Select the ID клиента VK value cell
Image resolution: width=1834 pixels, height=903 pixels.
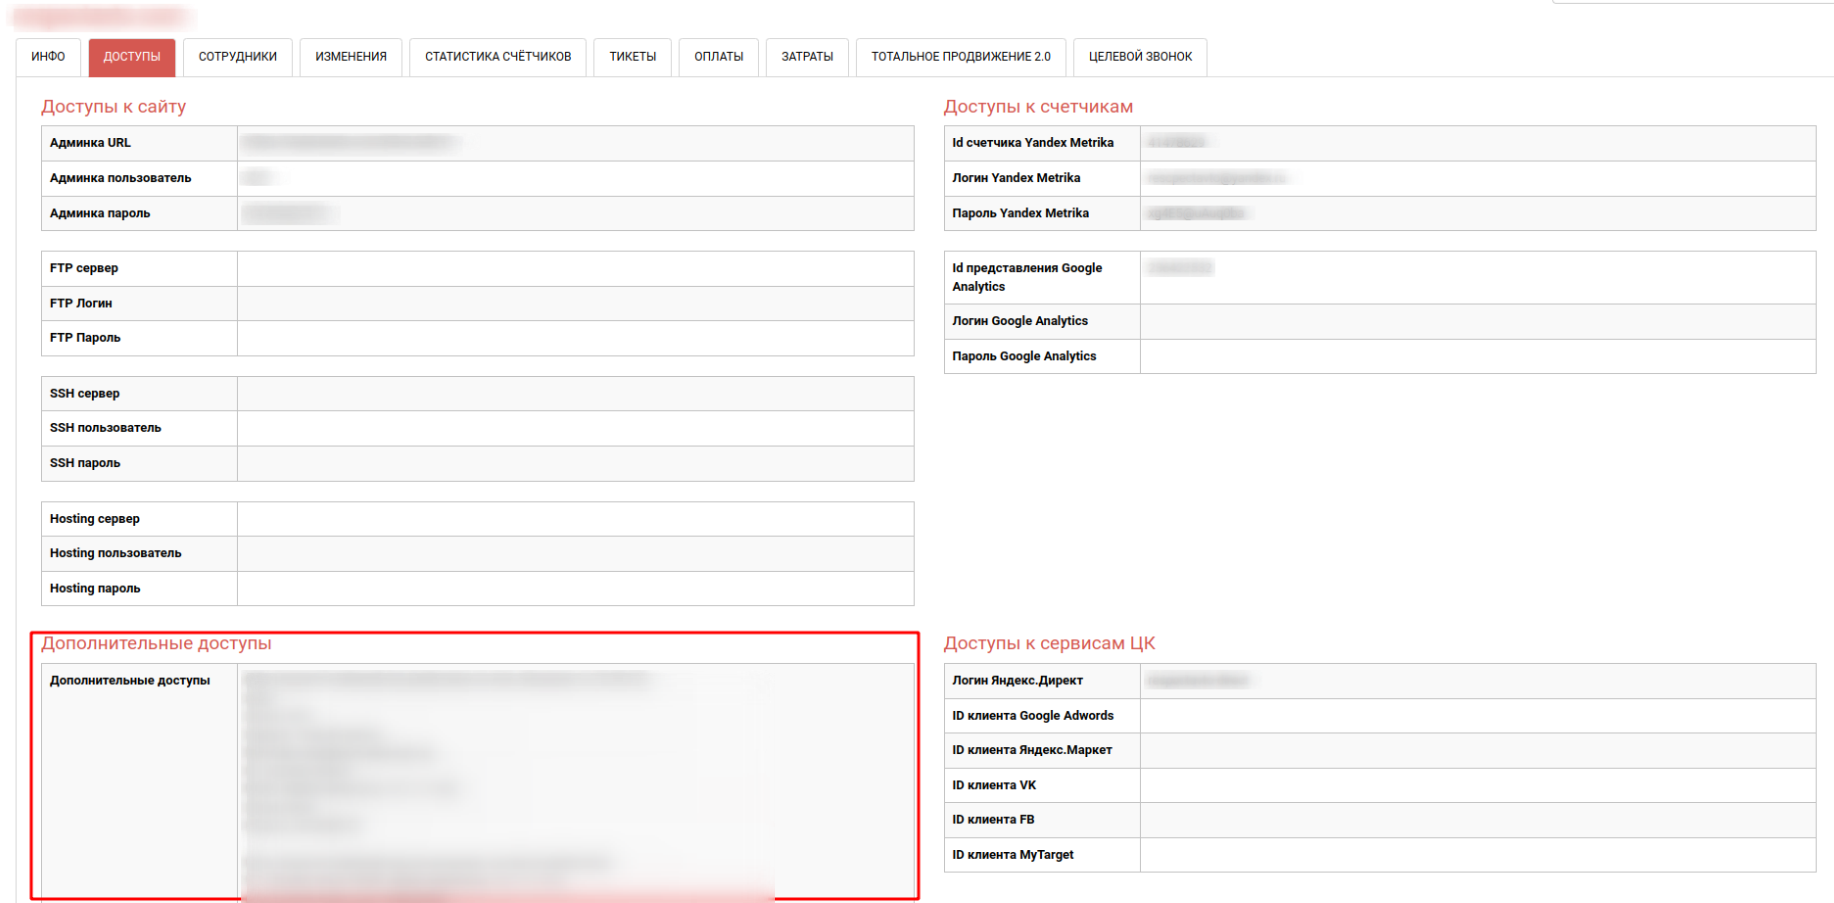(1477, 785)
